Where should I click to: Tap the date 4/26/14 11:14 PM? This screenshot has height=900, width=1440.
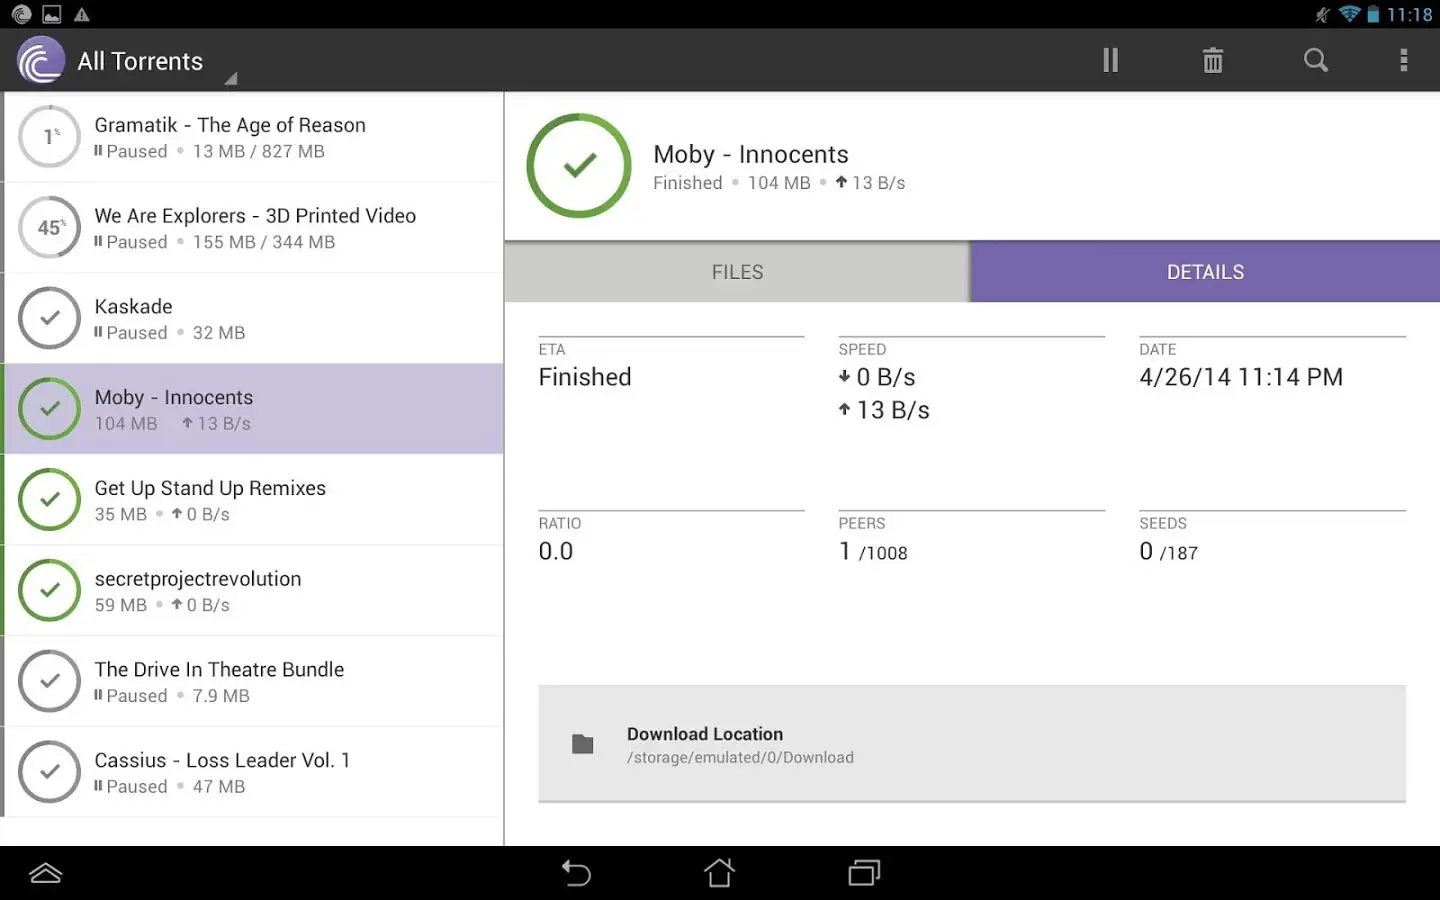point(1241,377)
